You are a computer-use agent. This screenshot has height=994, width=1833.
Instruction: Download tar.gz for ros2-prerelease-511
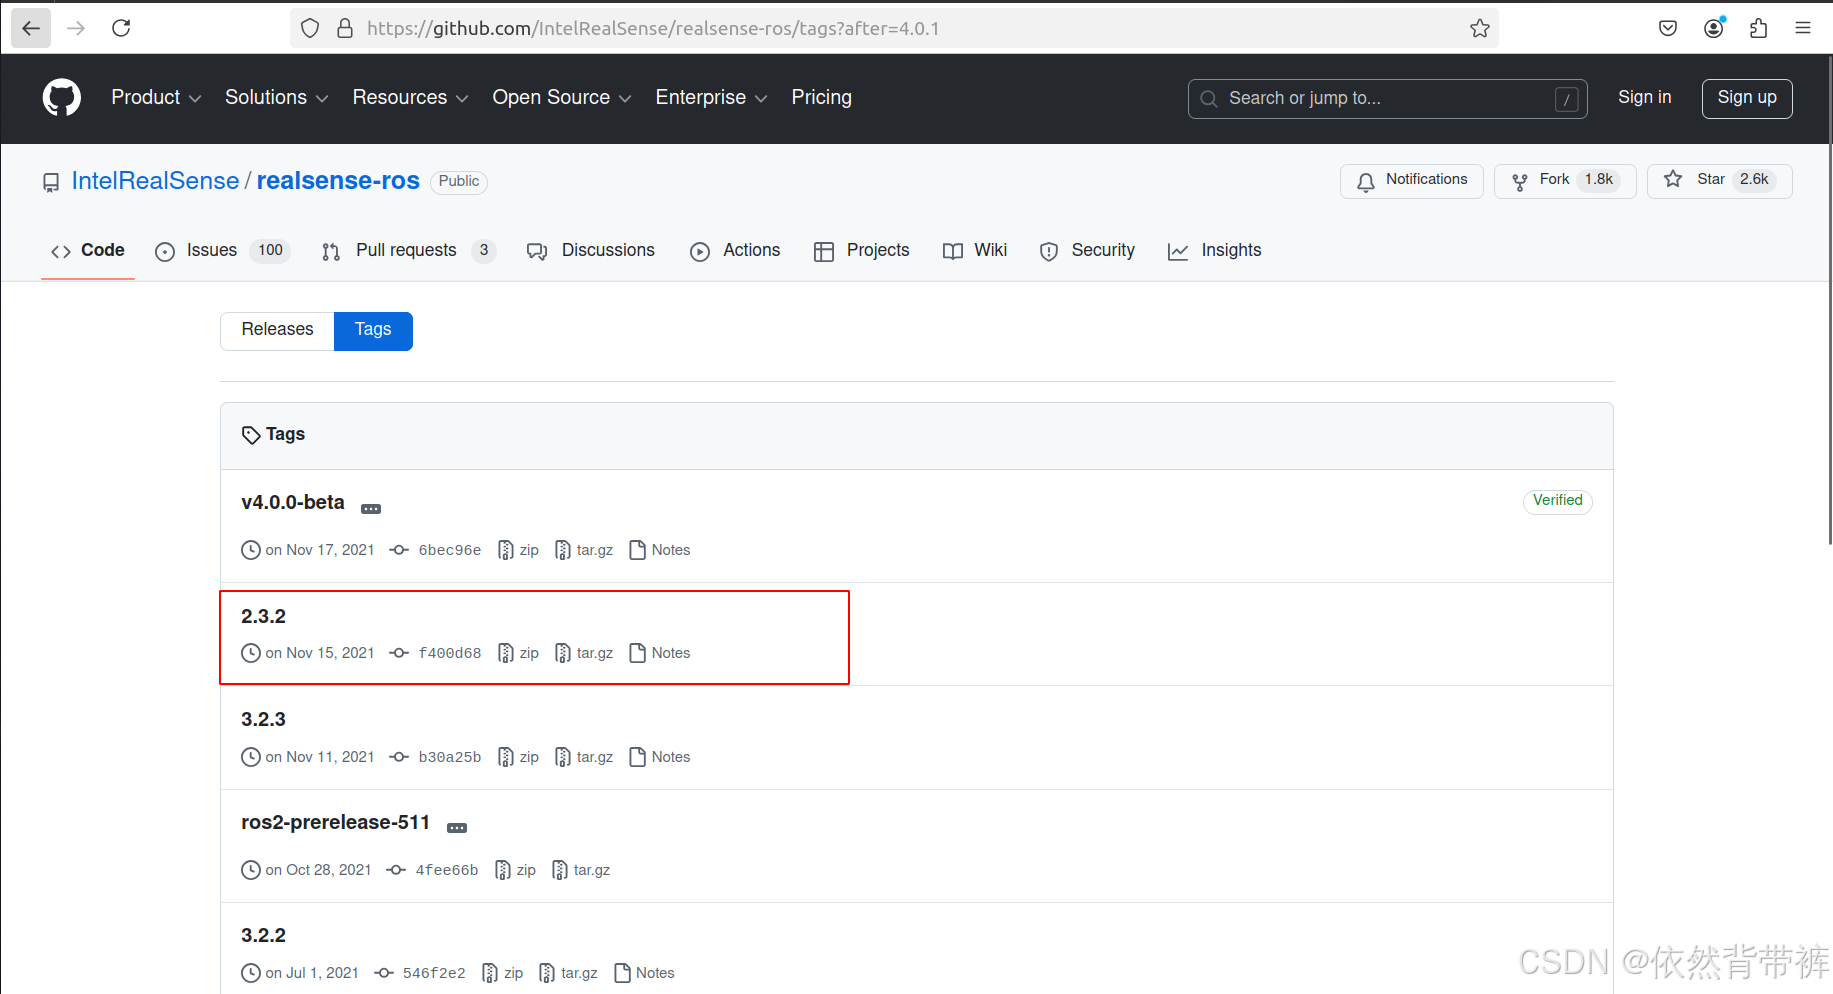(x=581, y=870)
